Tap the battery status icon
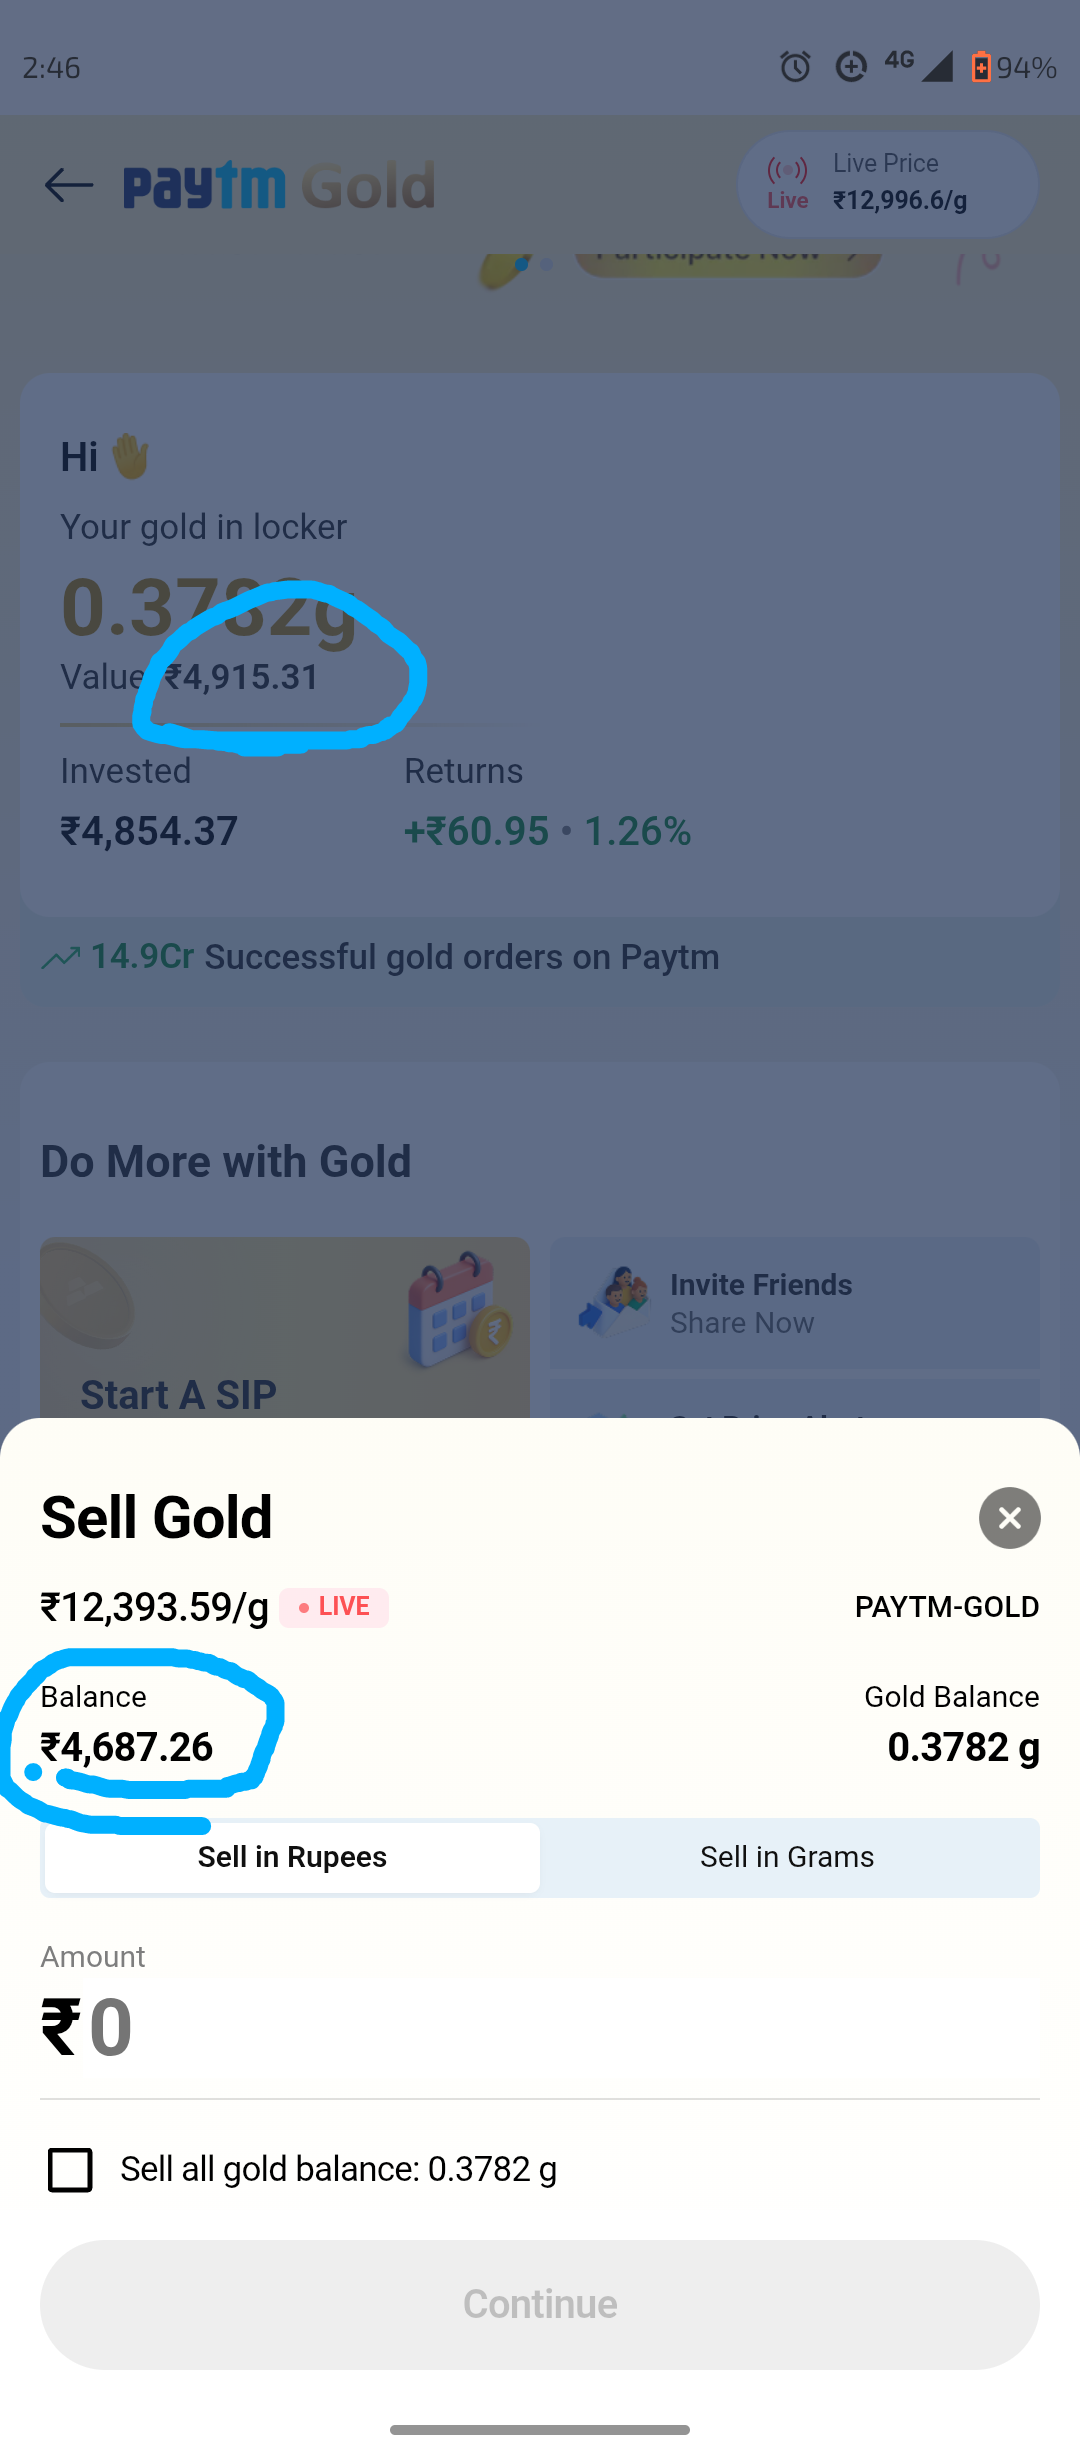The width and height of the screenshot is (1080, 2460). [981, 67]
